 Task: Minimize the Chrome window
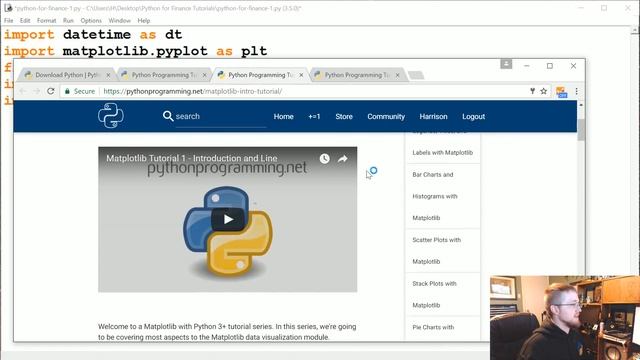click(527, 66)
